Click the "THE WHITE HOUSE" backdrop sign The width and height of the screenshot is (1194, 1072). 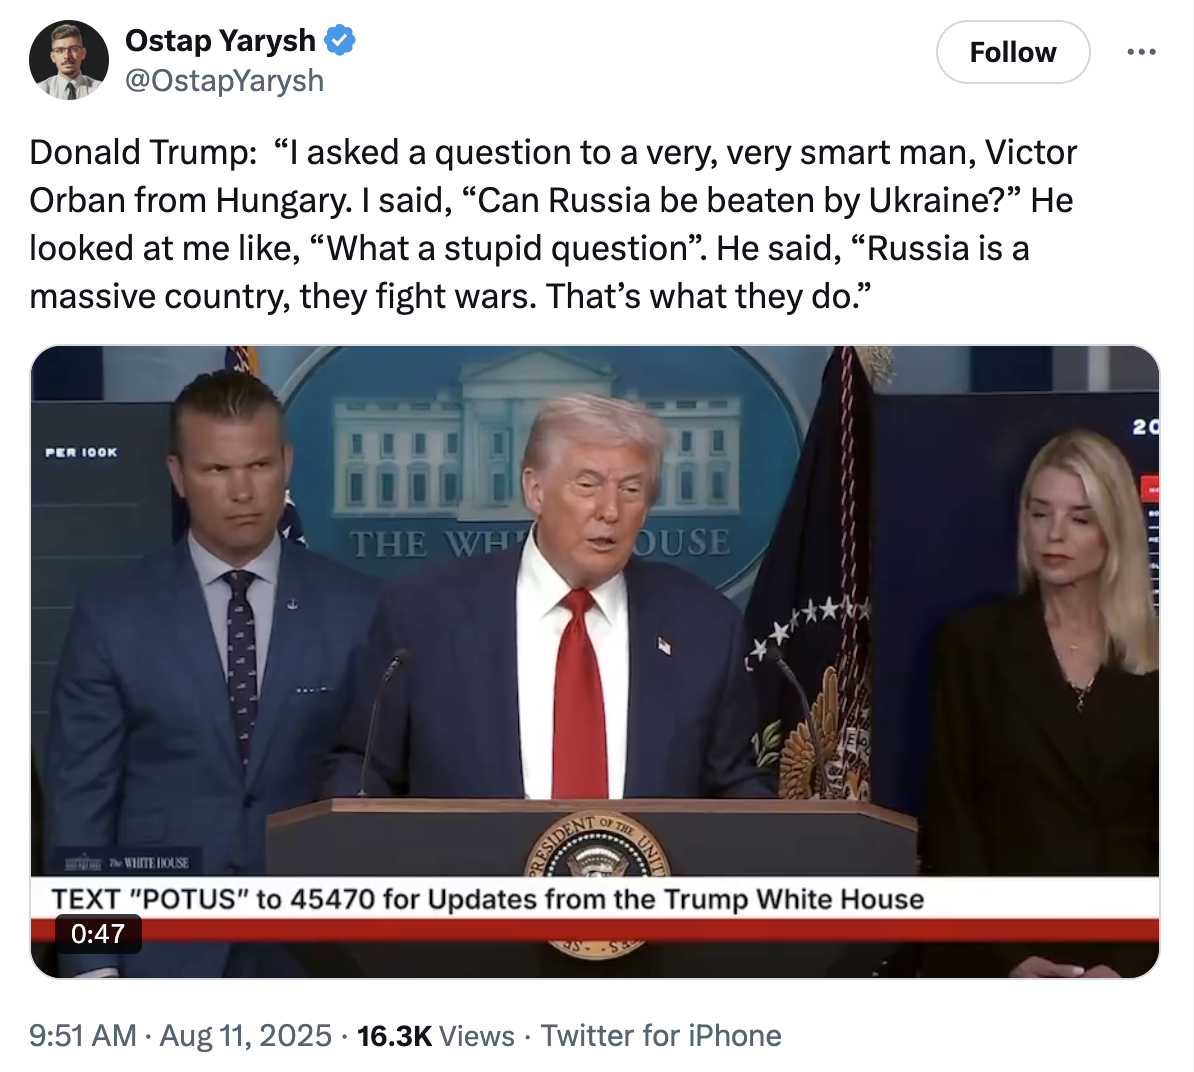coord(540,543)
